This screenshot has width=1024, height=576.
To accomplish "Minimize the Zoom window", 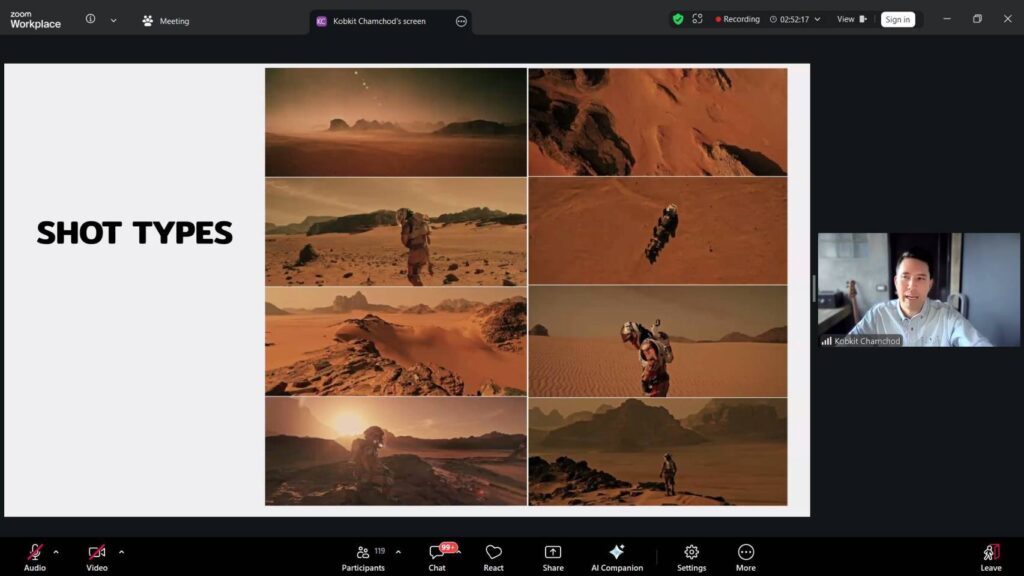I will (x=947, y=19).
